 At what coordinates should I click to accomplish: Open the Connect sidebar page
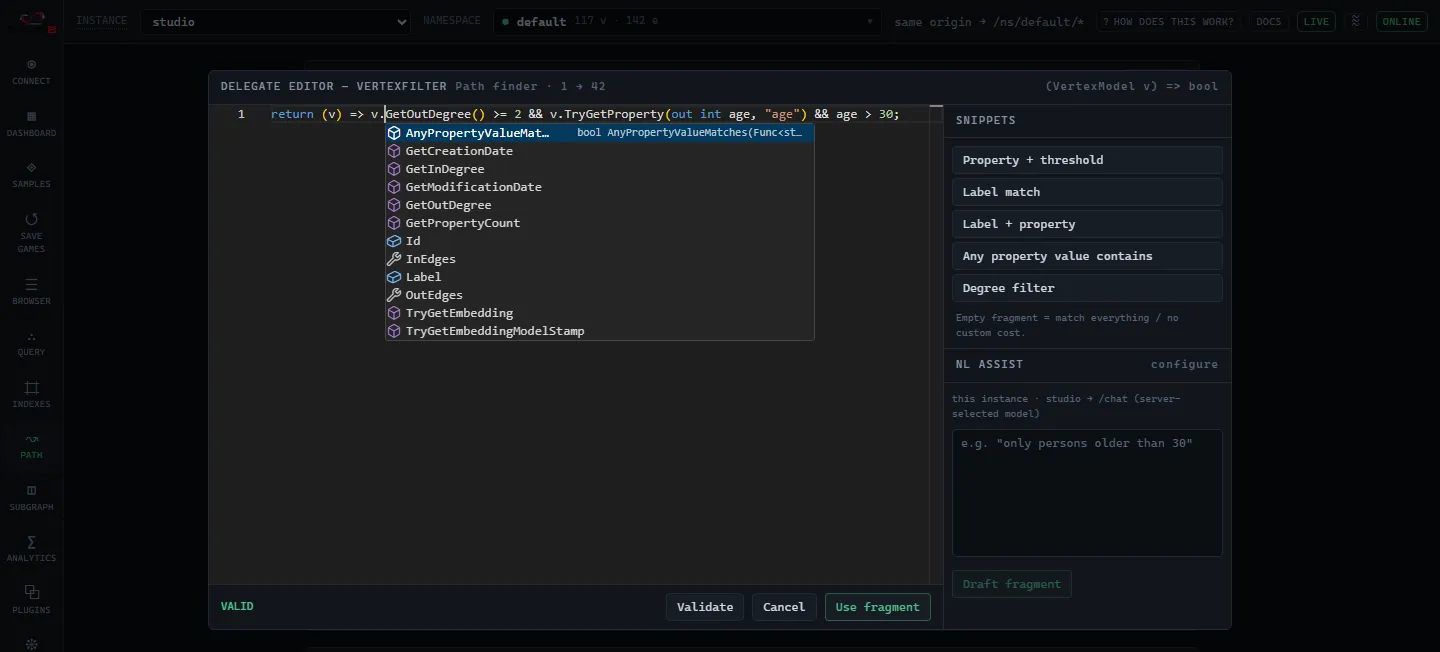tap(31, 71)
